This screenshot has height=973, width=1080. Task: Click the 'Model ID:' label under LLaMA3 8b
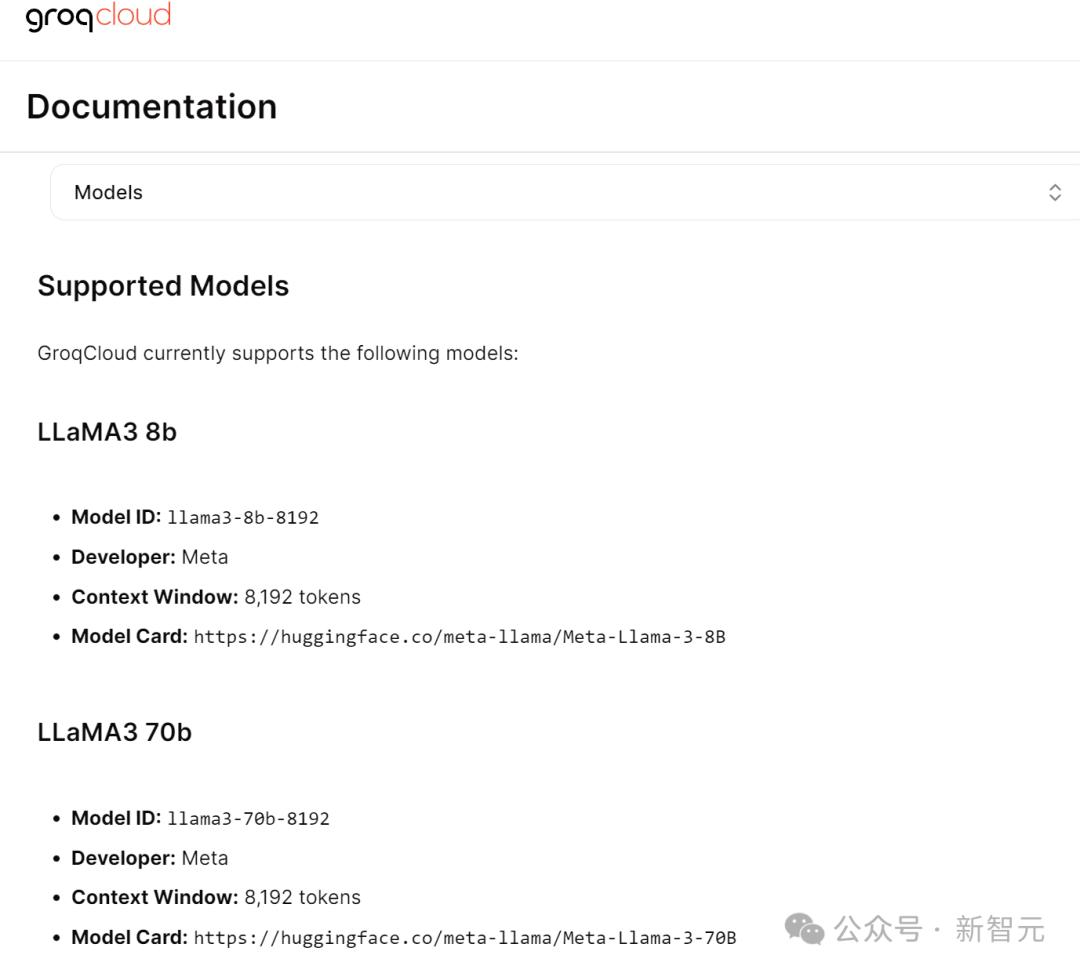point(116,517)
